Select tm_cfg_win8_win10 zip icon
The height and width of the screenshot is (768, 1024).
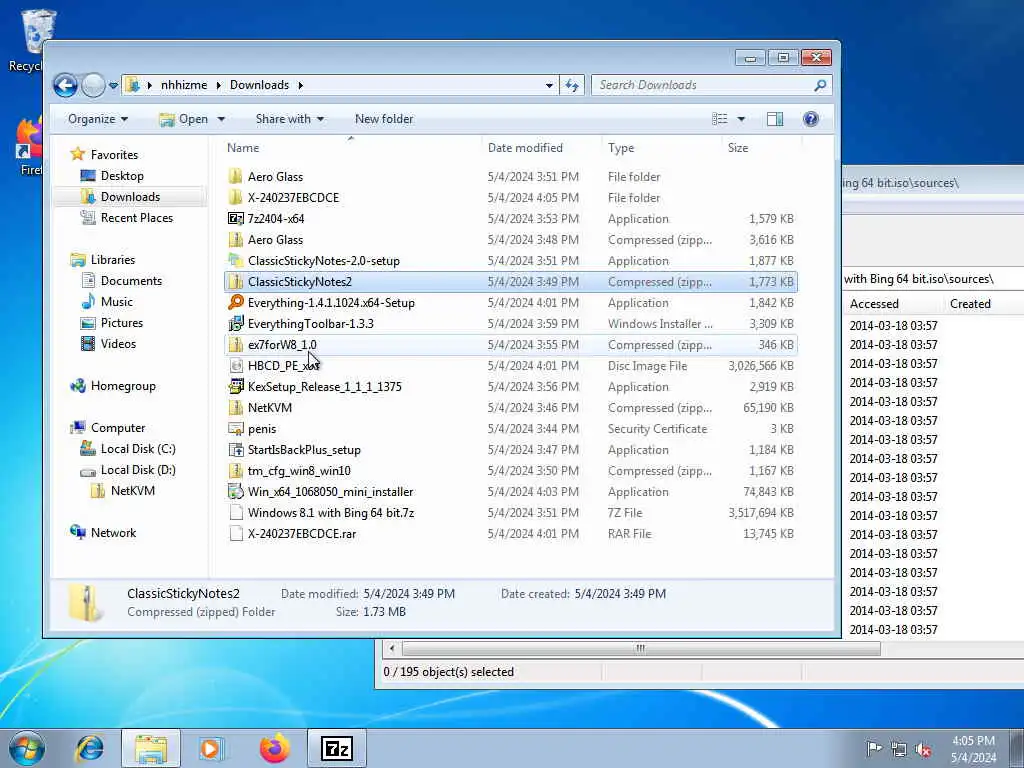click(x=236, y=470)
